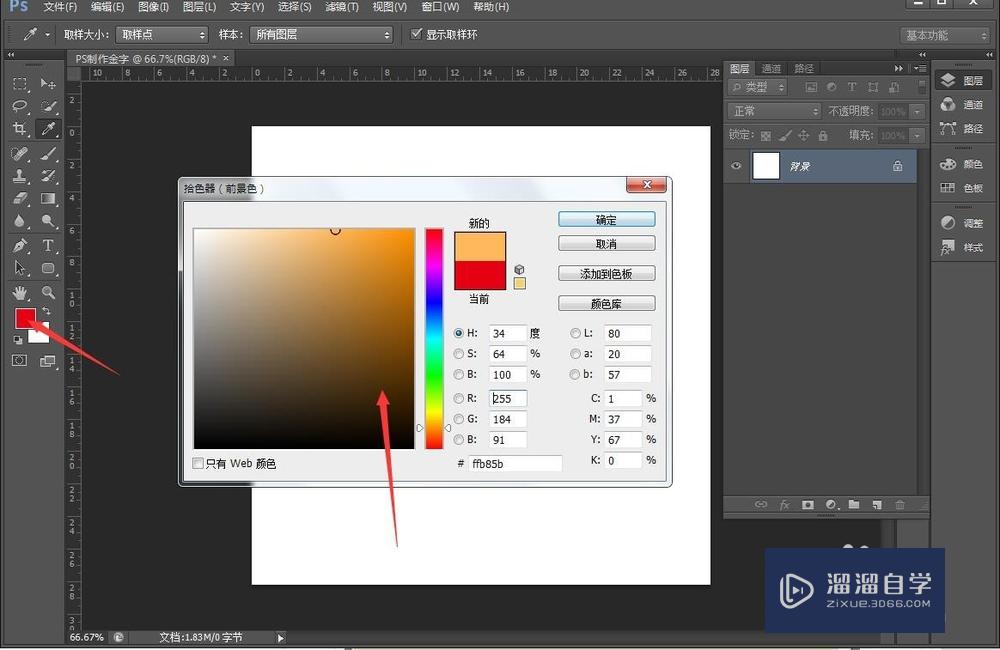1000x650 pixels.
Task: Enable the 只有 Web 颜色 checkbox
Action: point(198,463)
